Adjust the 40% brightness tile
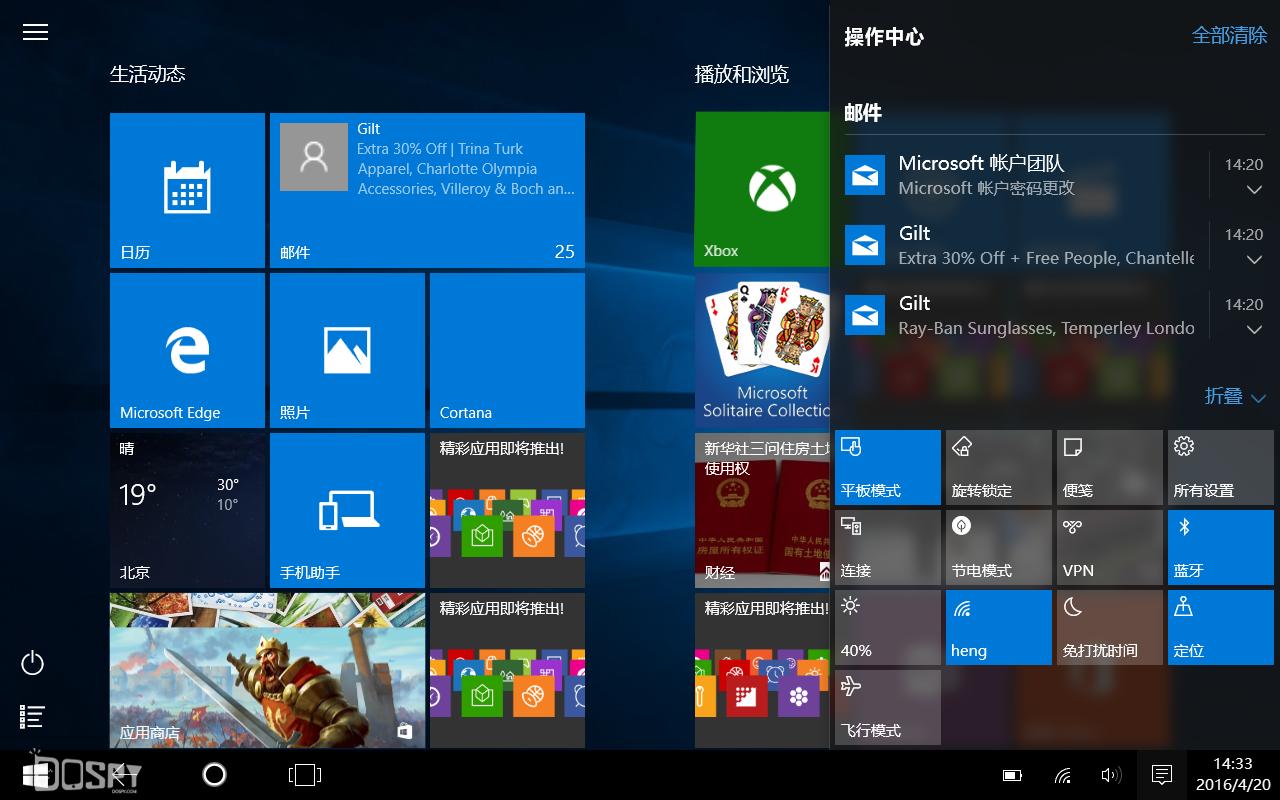Screen dimensions: 1280x800 pos(888,627)
